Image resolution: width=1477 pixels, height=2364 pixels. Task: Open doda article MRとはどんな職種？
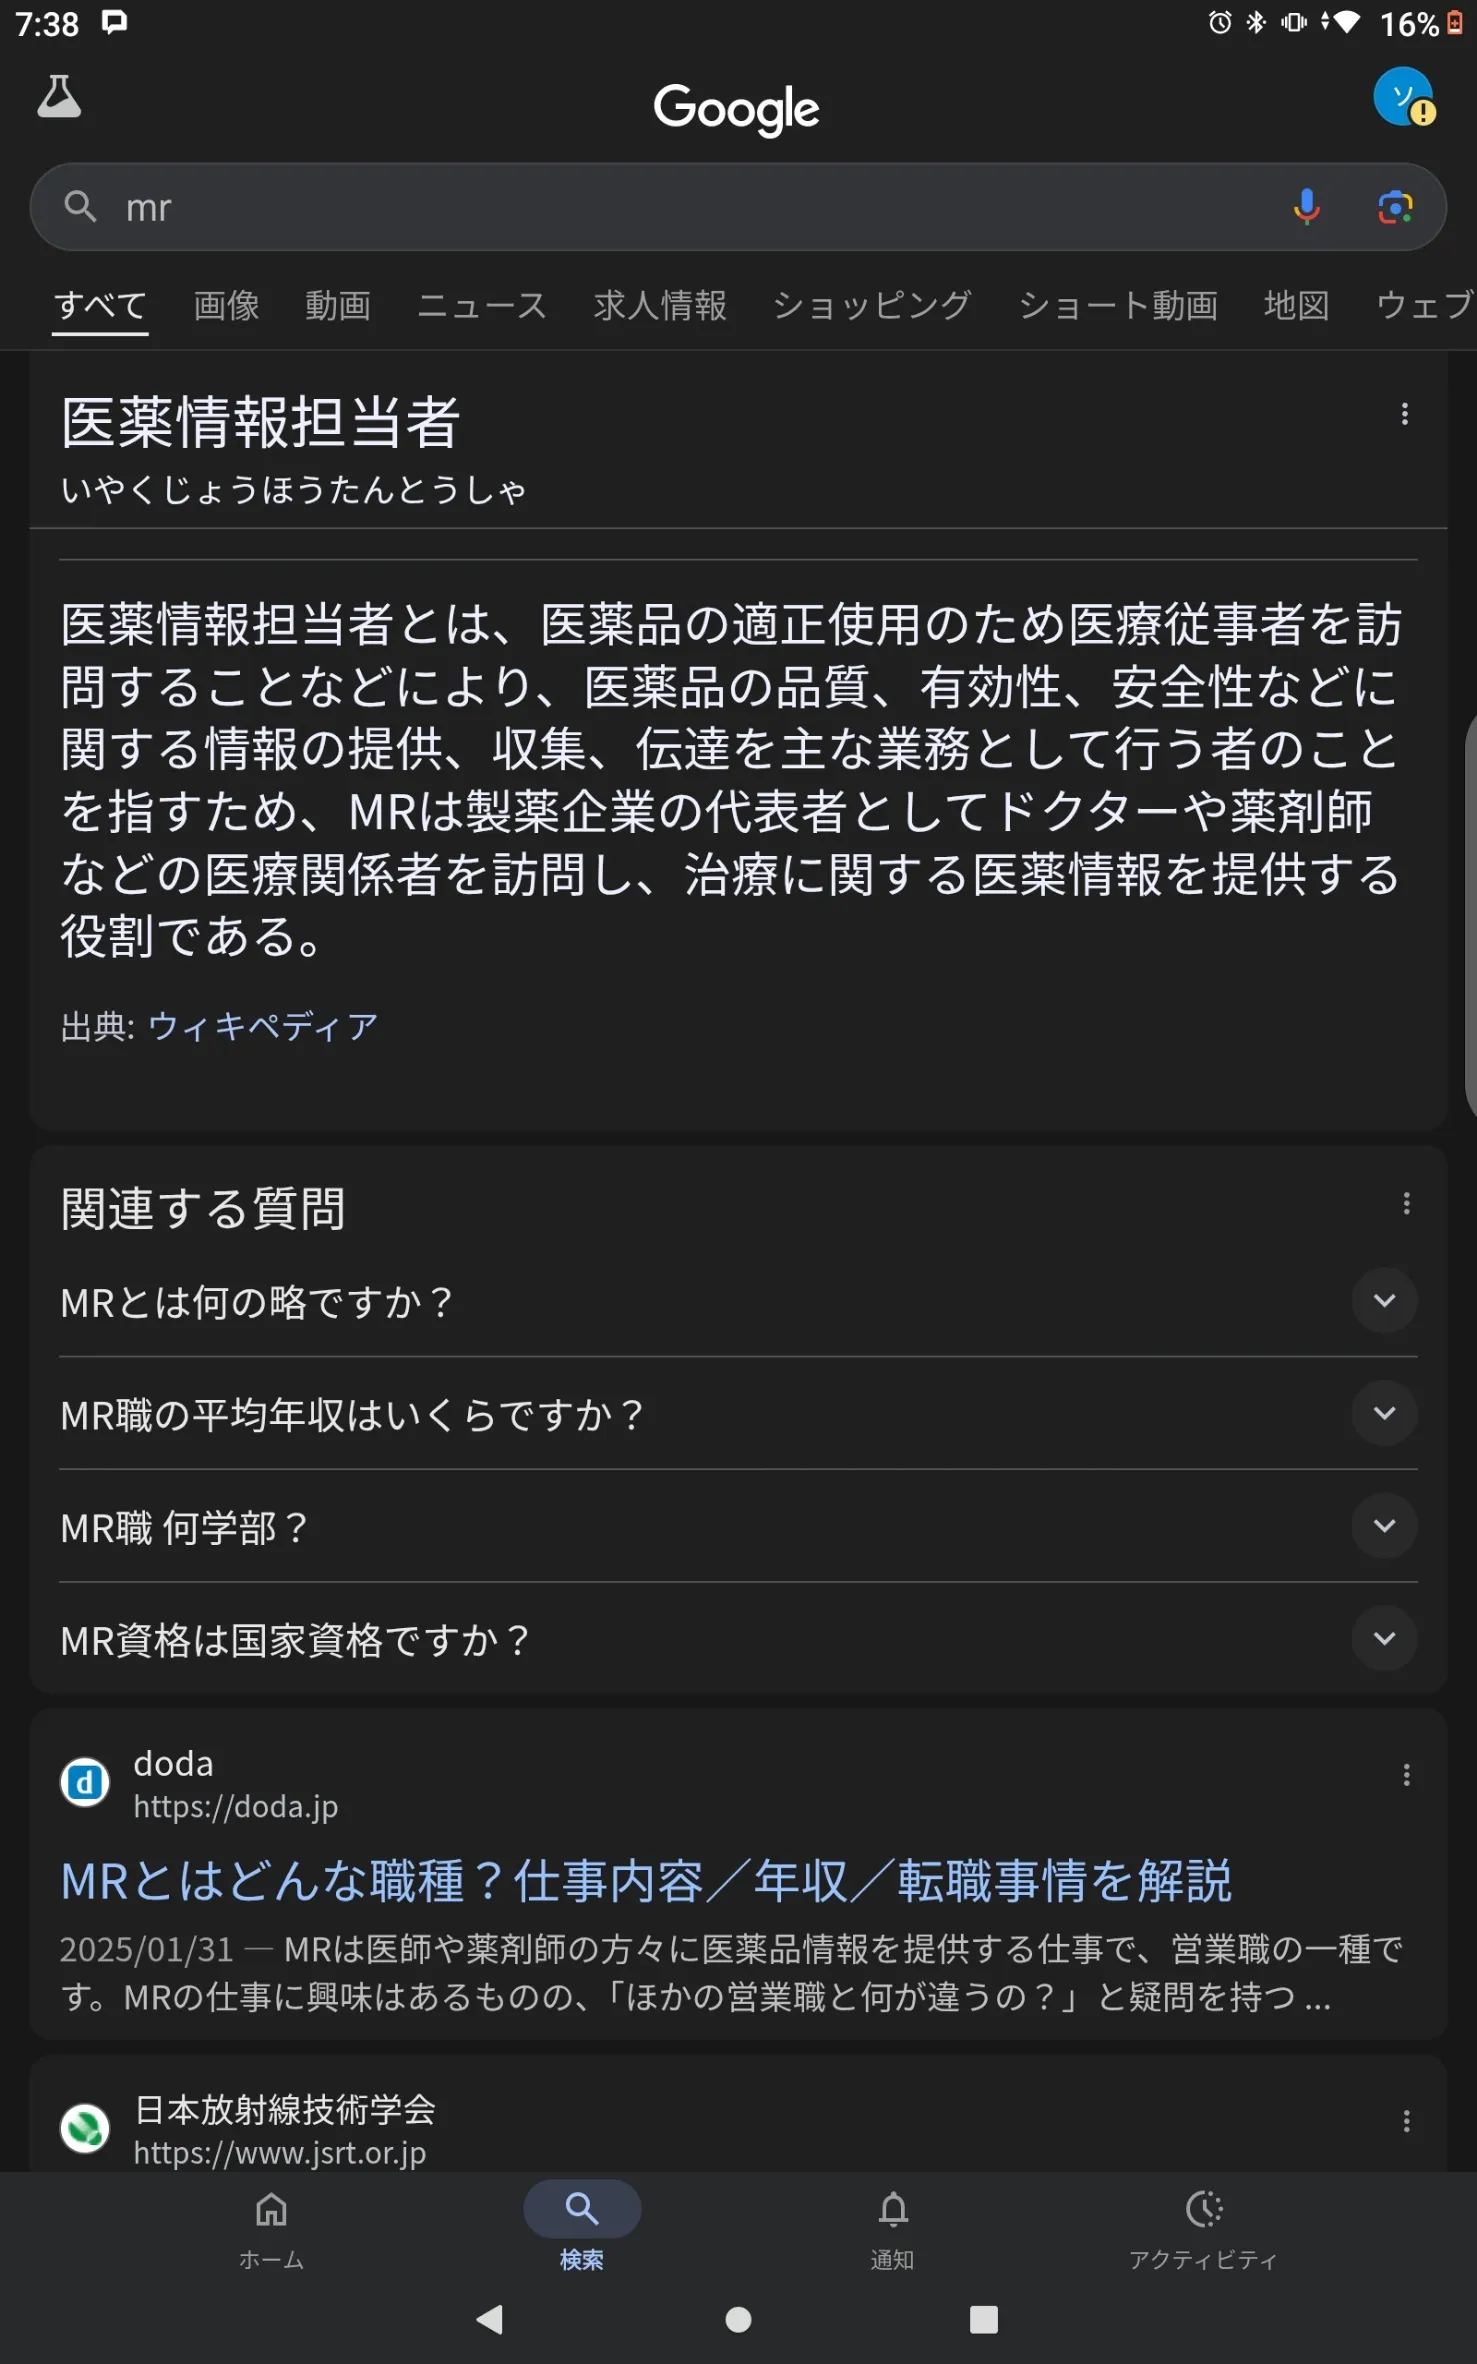646,1881
